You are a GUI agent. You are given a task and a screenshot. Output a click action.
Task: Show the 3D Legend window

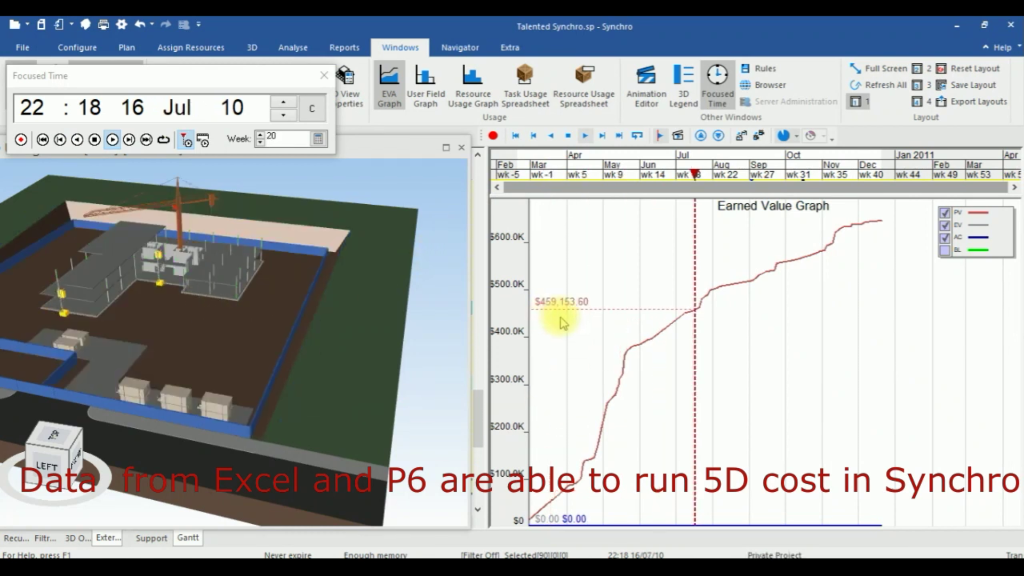(x=683, y=86)
